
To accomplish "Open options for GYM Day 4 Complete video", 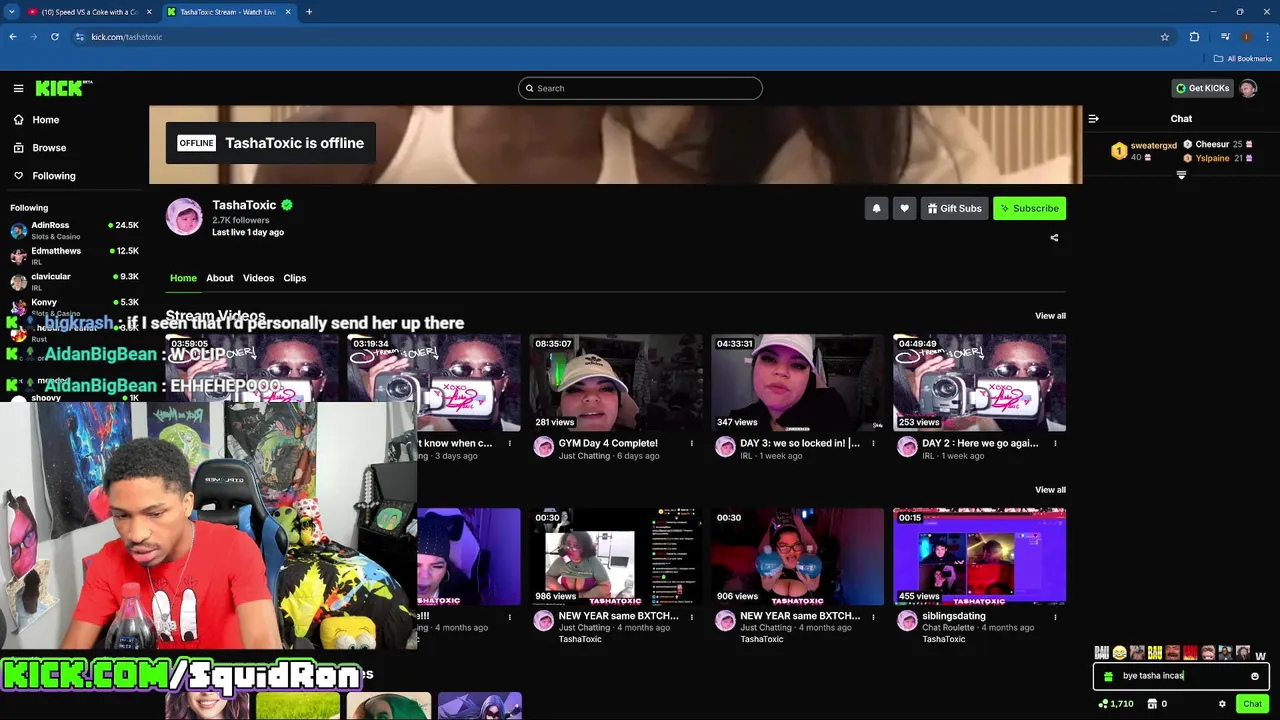I will [691, 443].
